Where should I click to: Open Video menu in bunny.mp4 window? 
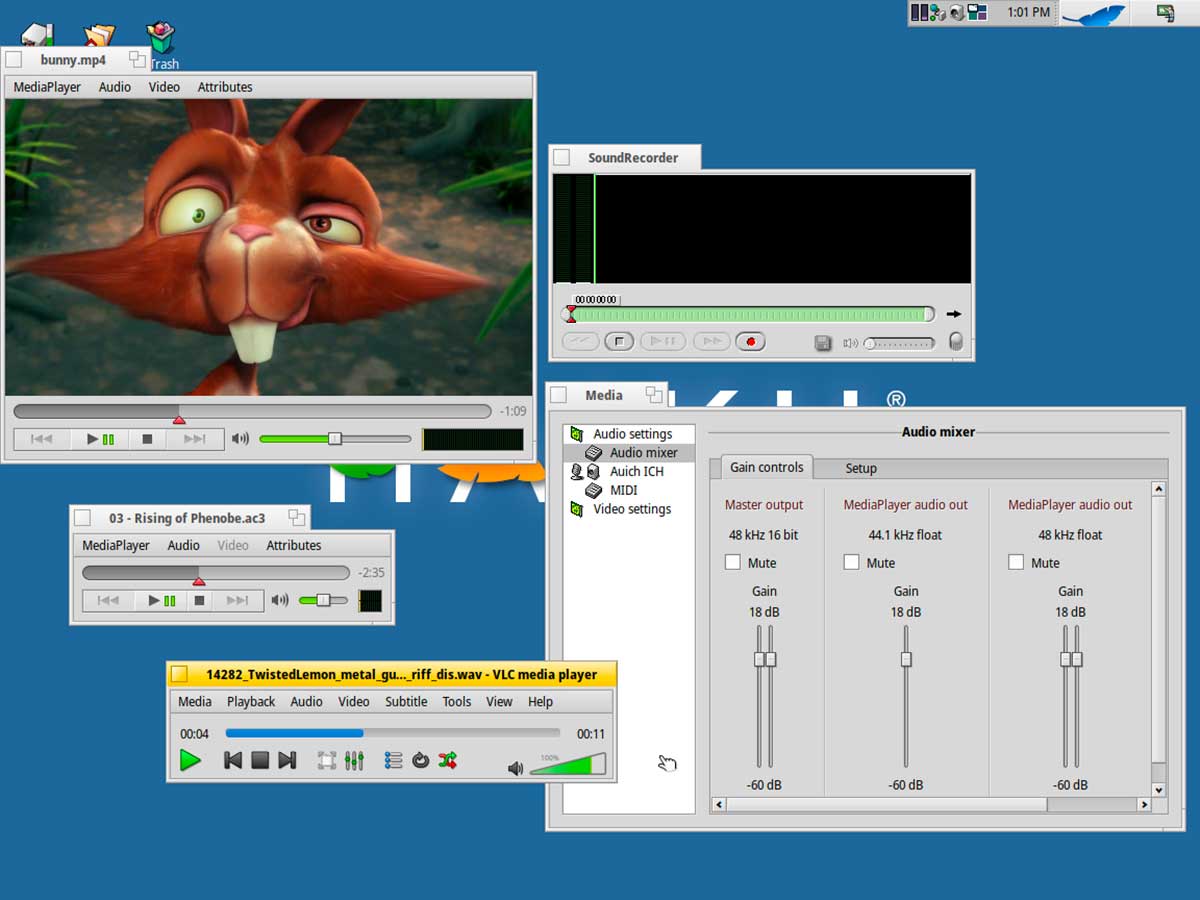click(164, 87)
